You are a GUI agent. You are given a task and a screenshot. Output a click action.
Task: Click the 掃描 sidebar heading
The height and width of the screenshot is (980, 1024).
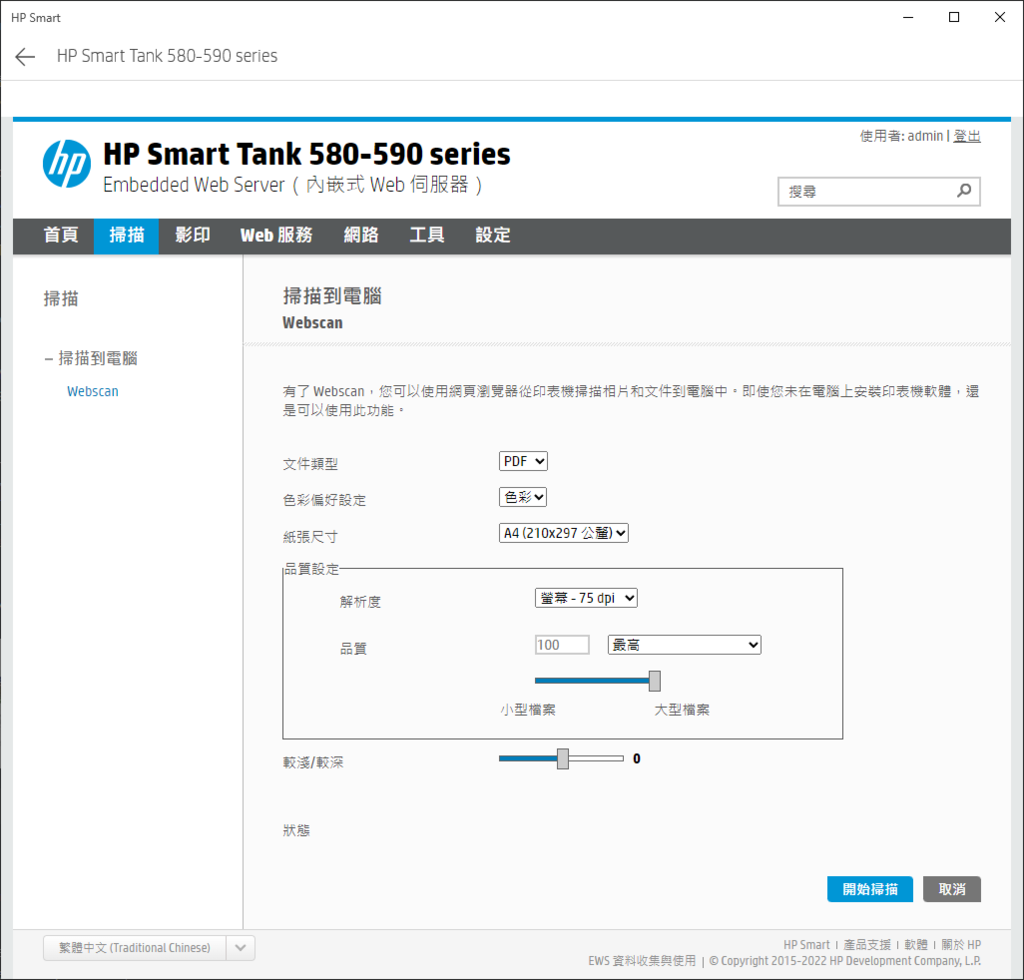click(x=61, y=298)
